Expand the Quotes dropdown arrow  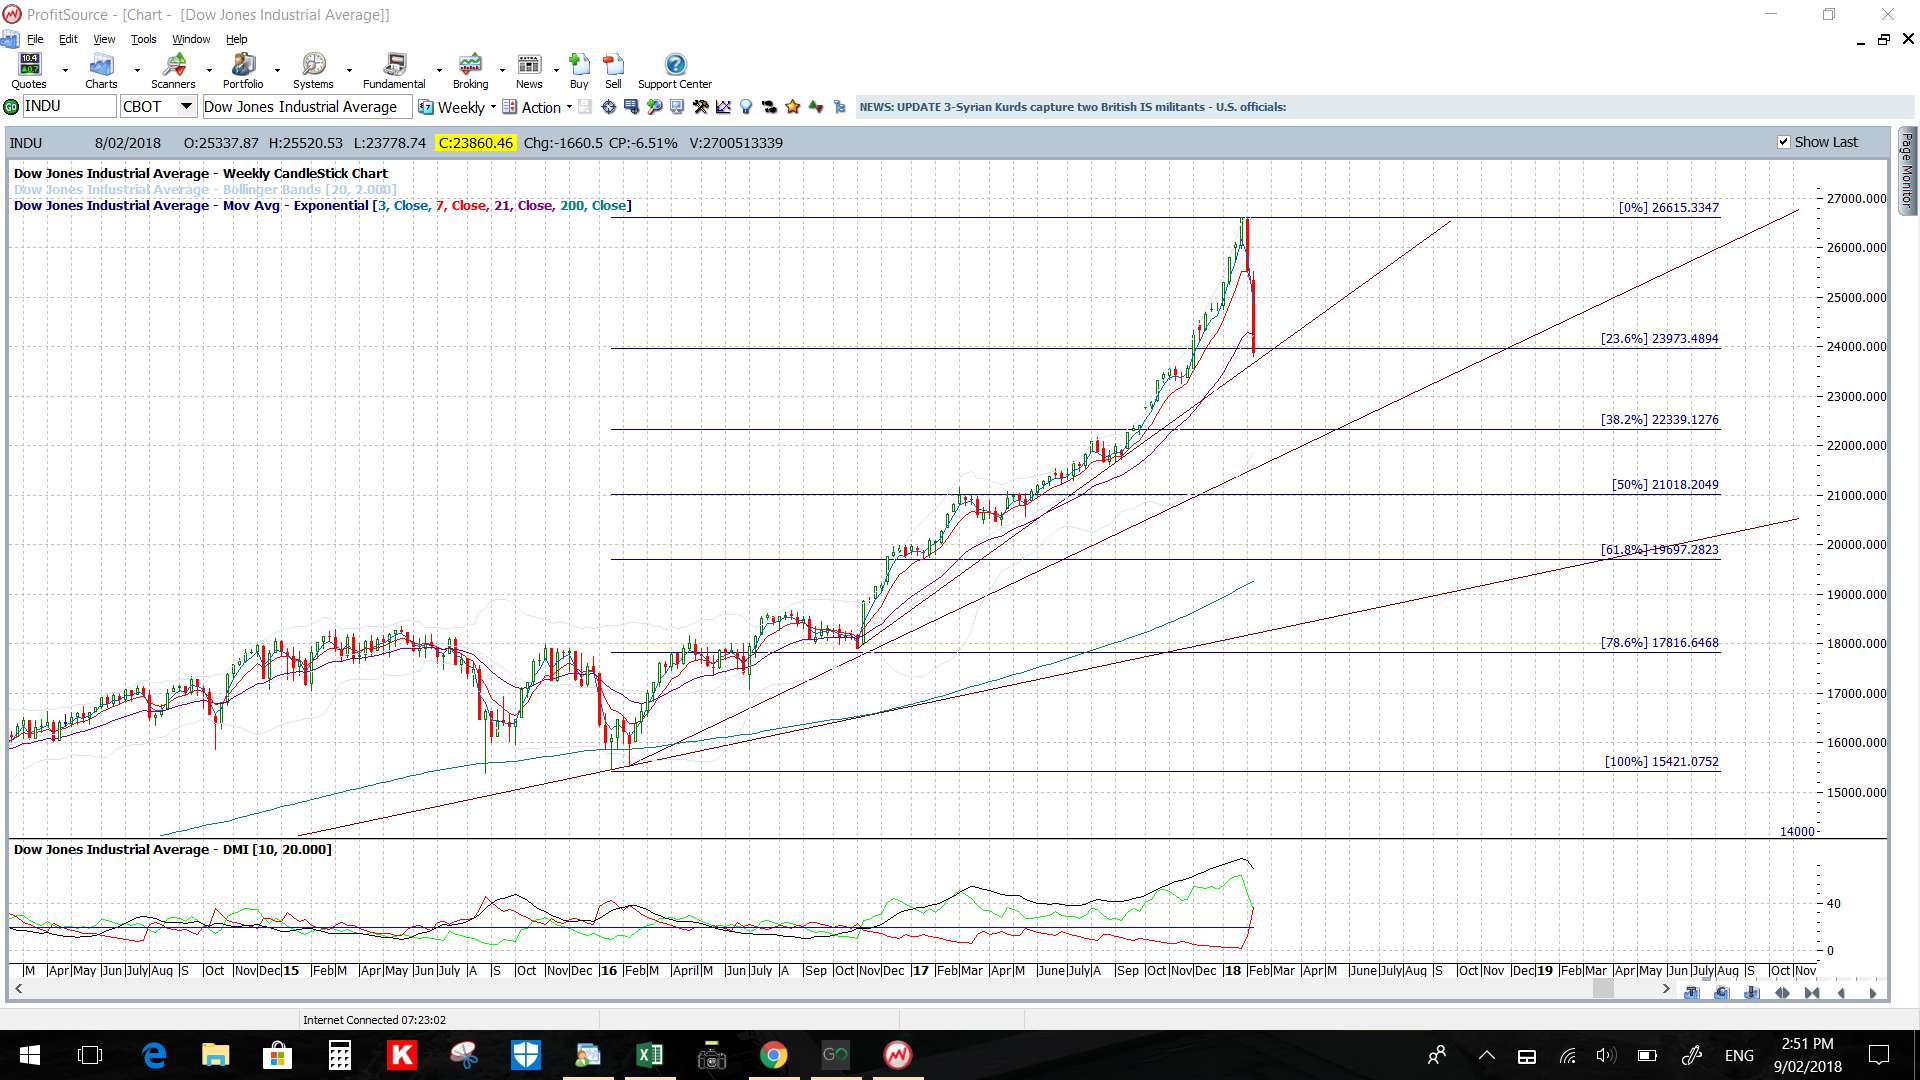(x=65, y=71)
